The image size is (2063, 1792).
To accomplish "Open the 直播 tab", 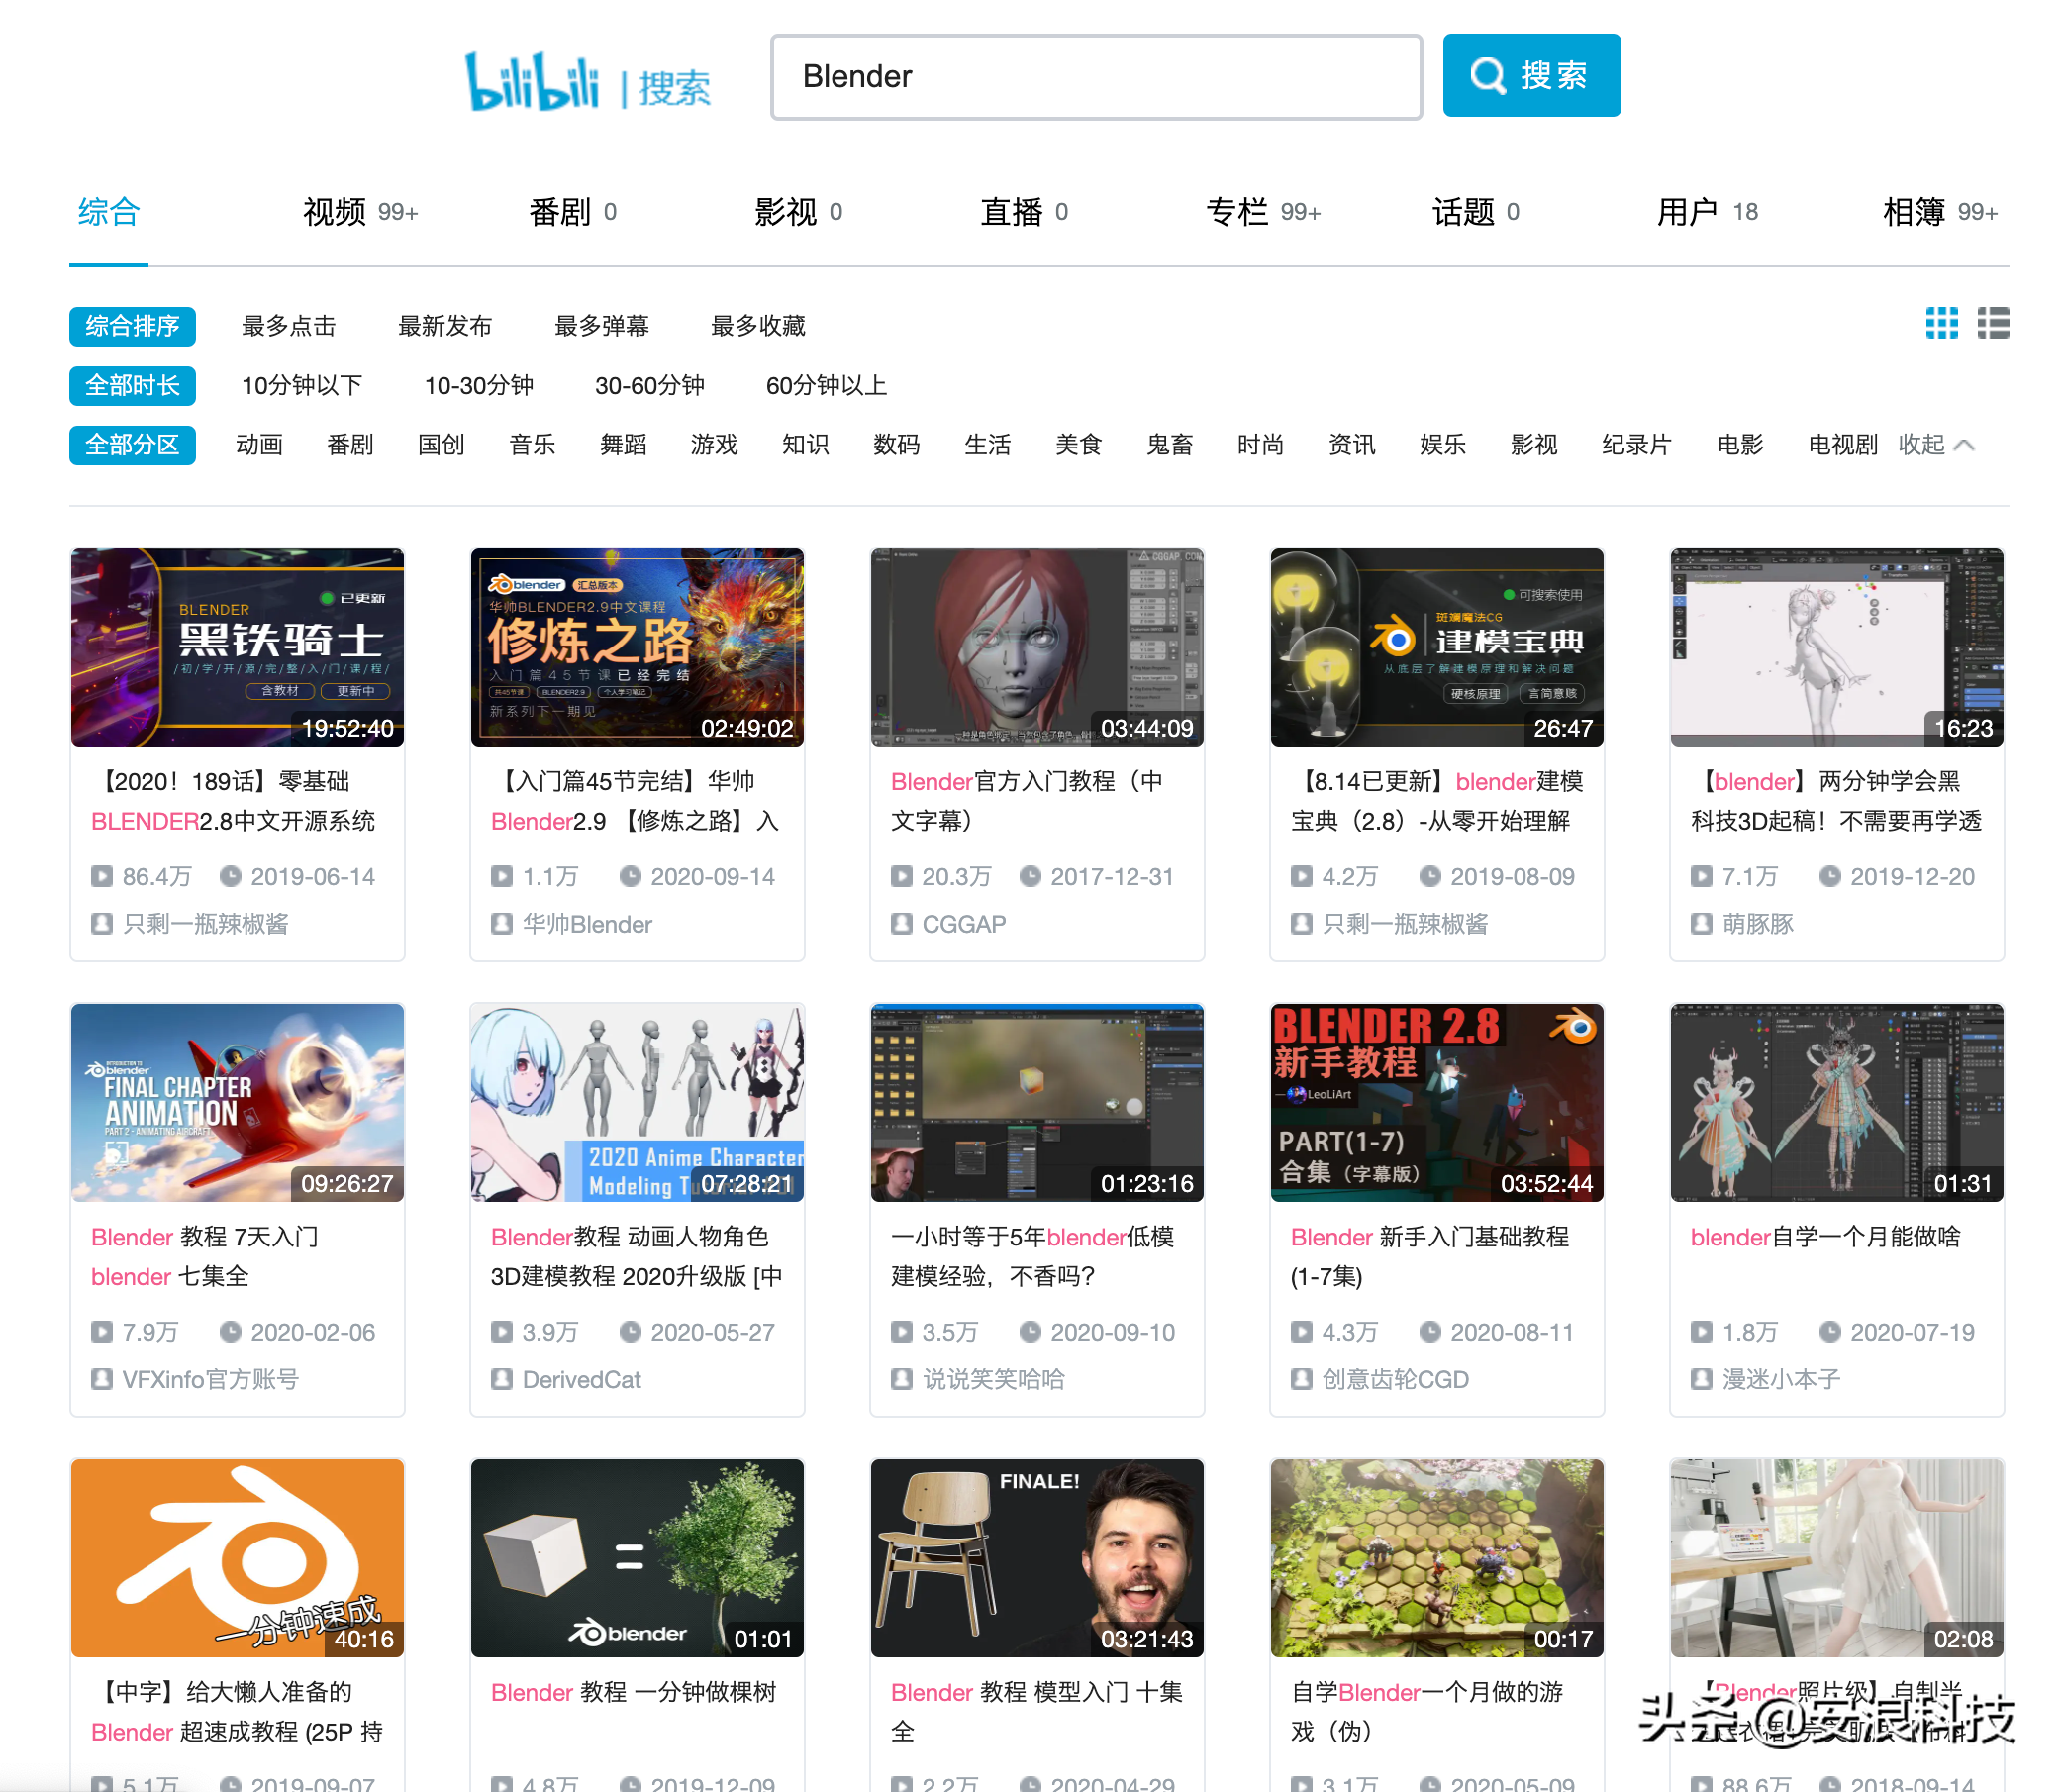I will (1024, 212).
